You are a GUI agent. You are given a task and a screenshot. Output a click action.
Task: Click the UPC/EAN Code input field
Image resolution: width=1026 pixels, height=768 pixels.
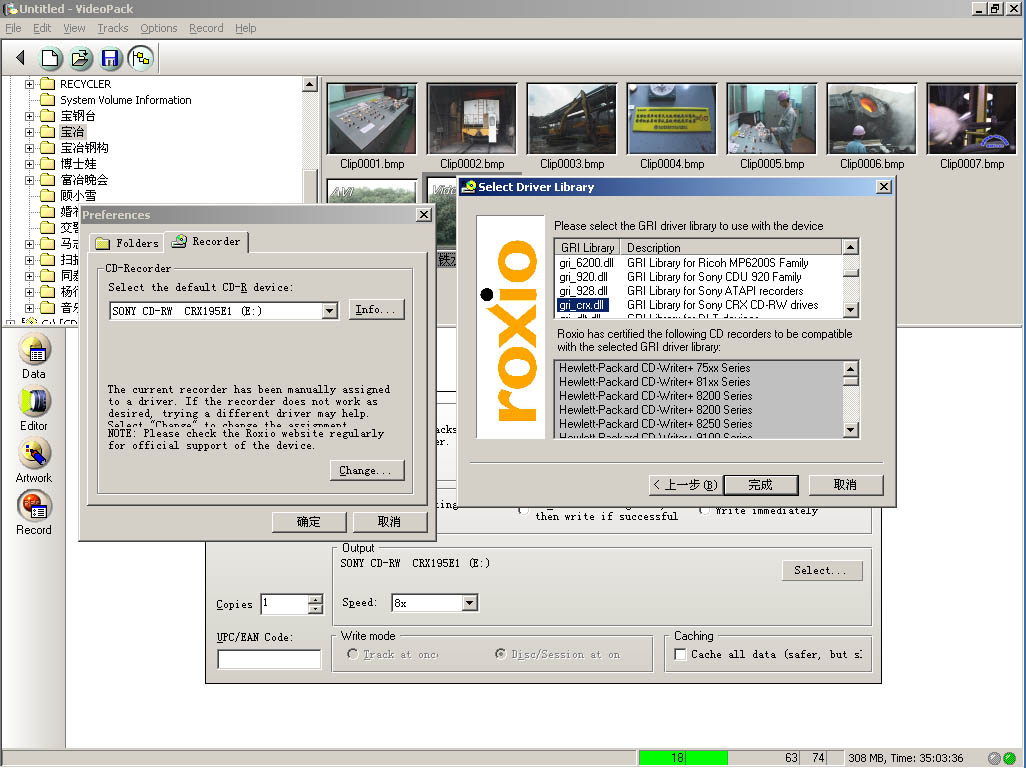click(269, 659)
